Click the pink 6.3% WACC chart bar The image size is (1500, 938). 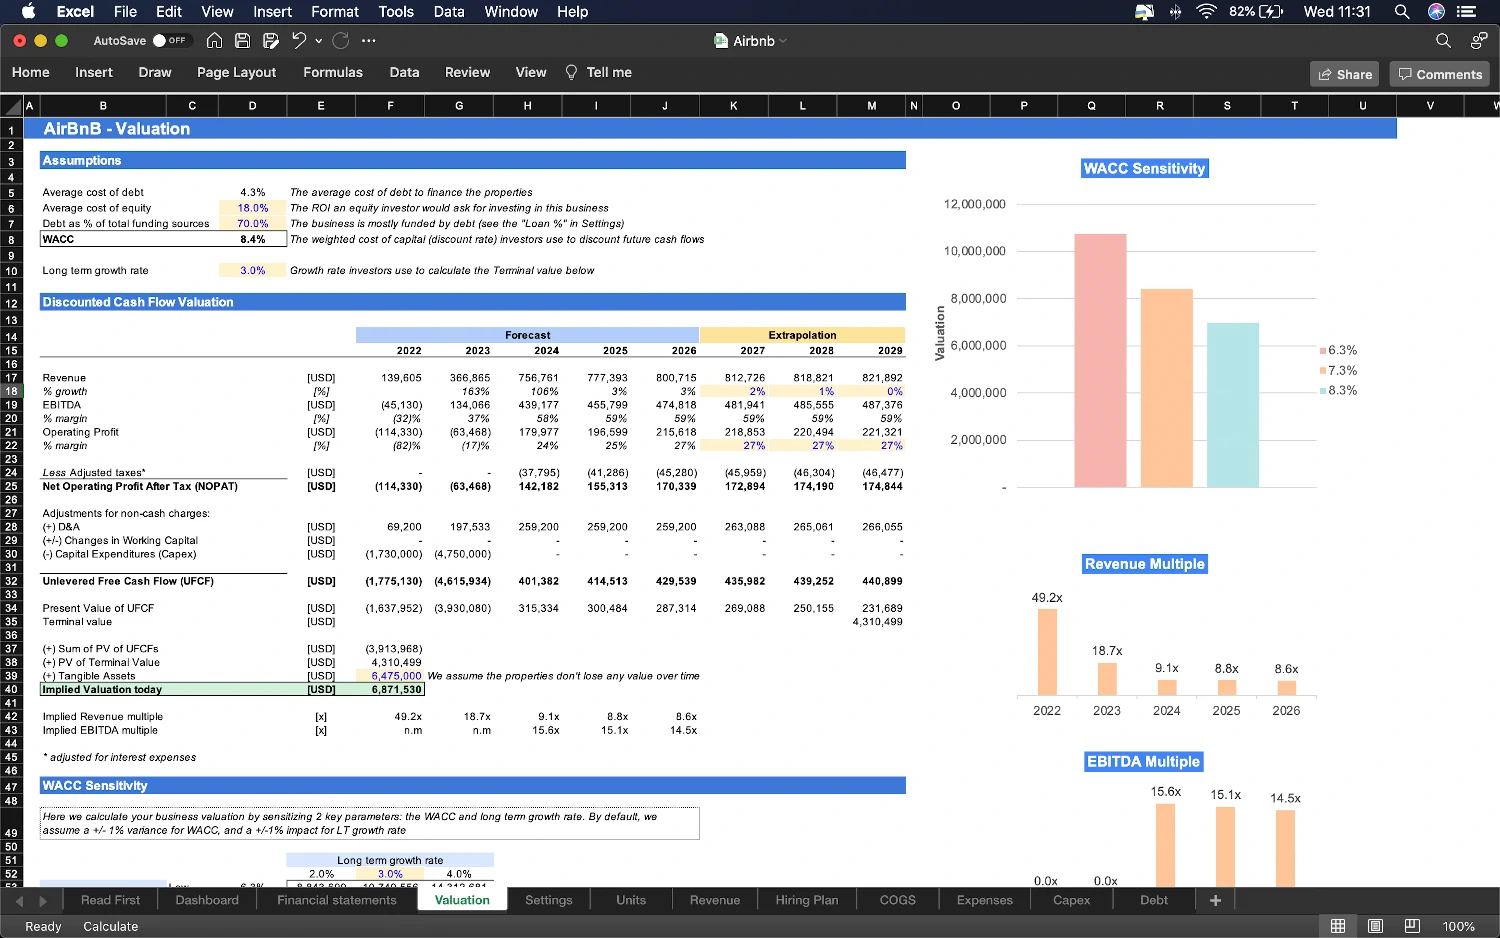pos(1100,361)
